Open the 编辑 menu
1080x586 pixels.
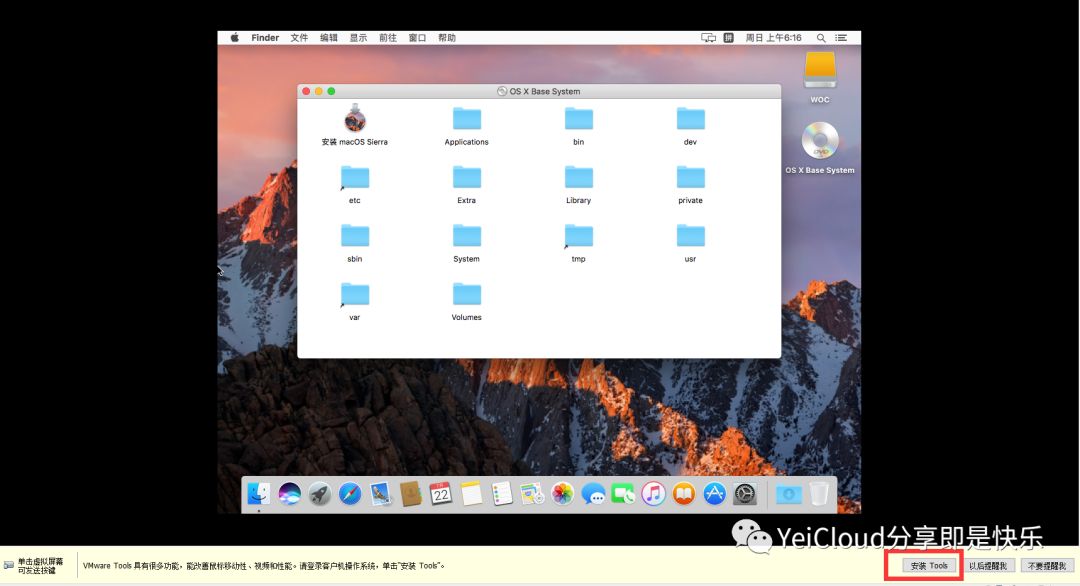(329, 38)
